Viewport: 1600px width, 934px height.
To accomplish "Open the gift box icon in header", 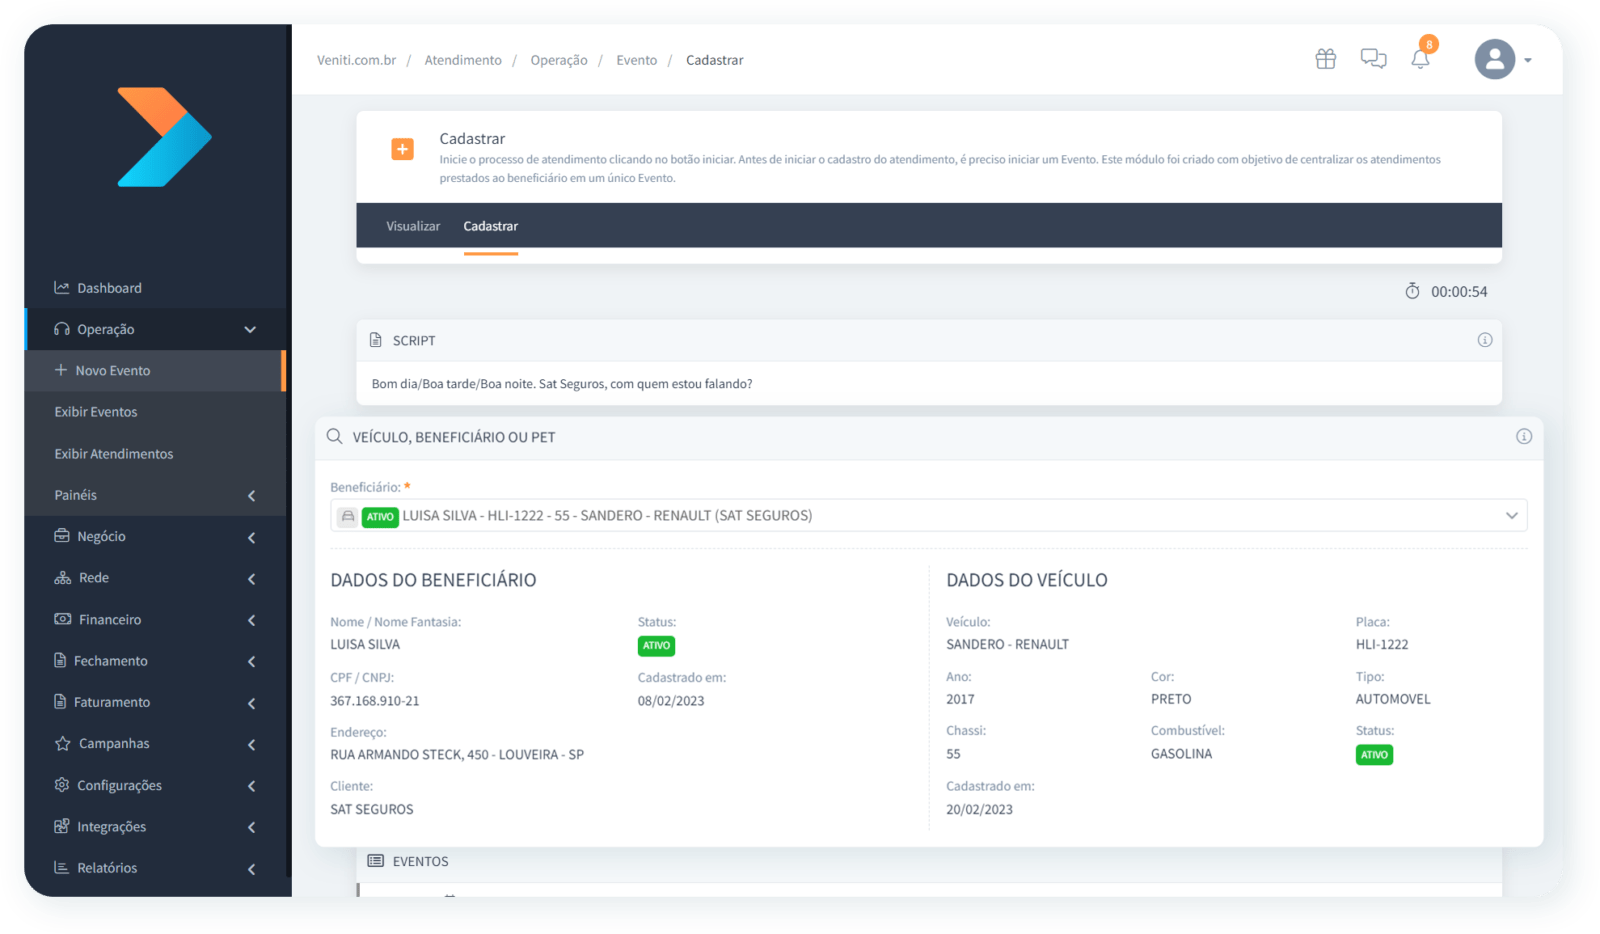I will [1325, 59].
